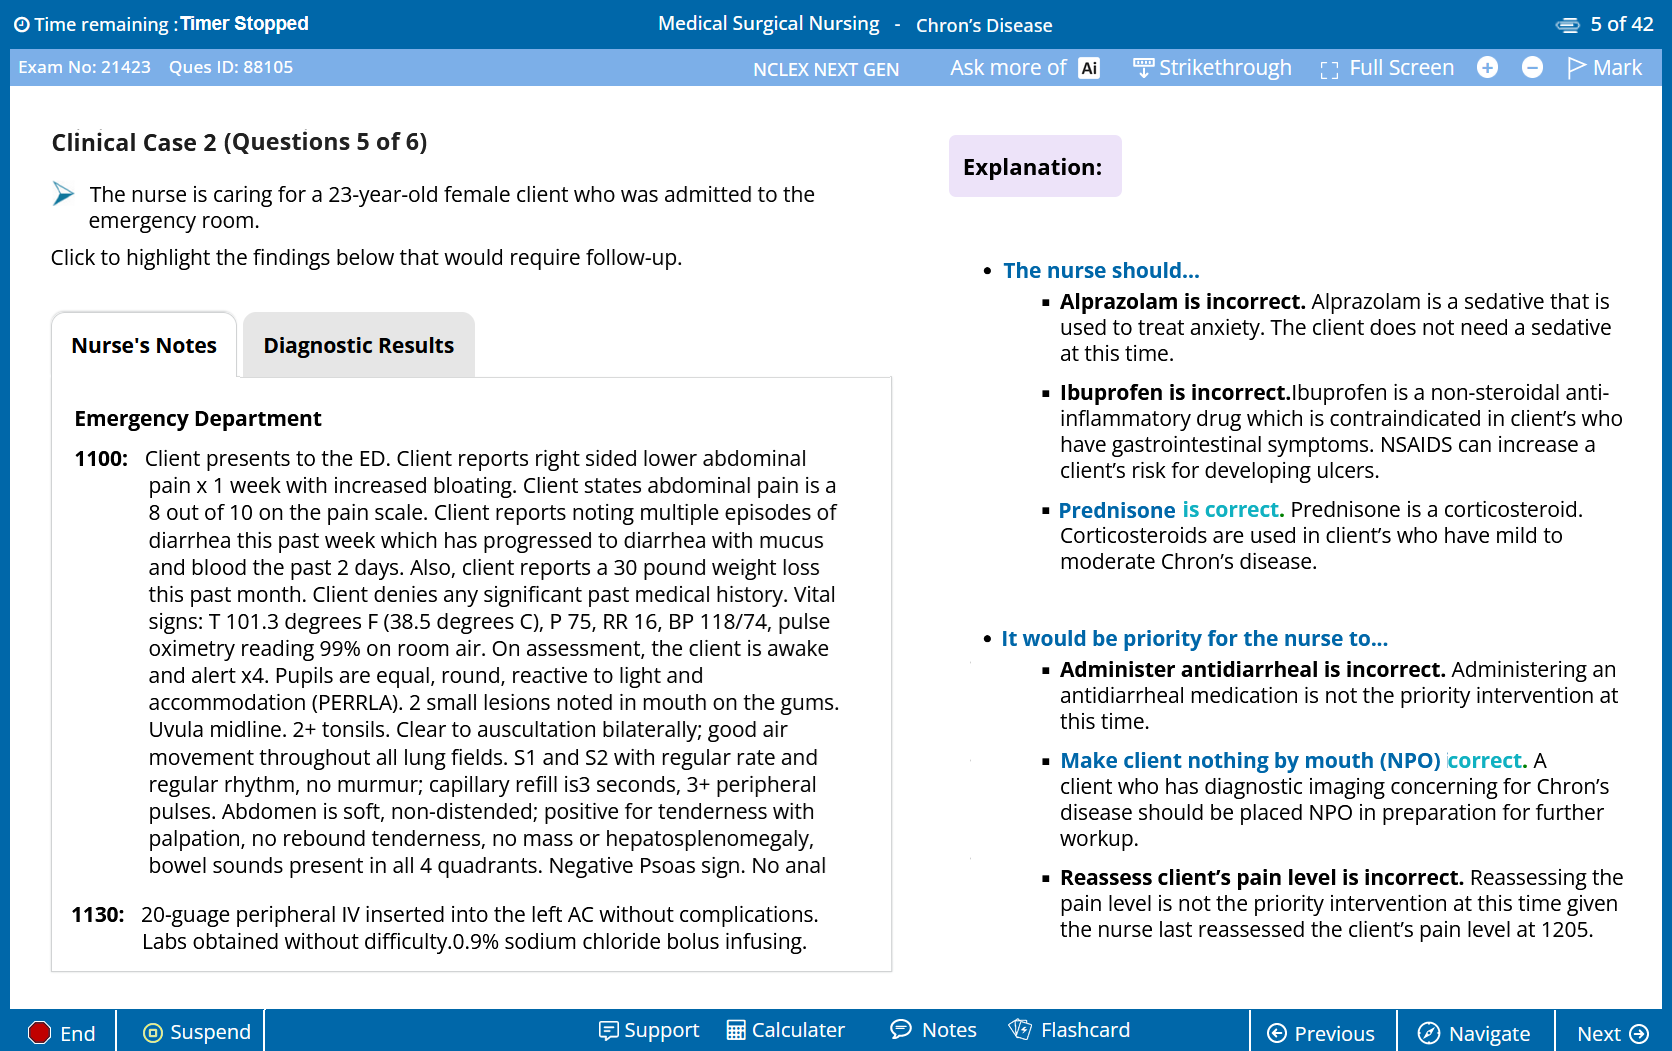
Task: Click the timer clock icon
Action: (22, 25)
